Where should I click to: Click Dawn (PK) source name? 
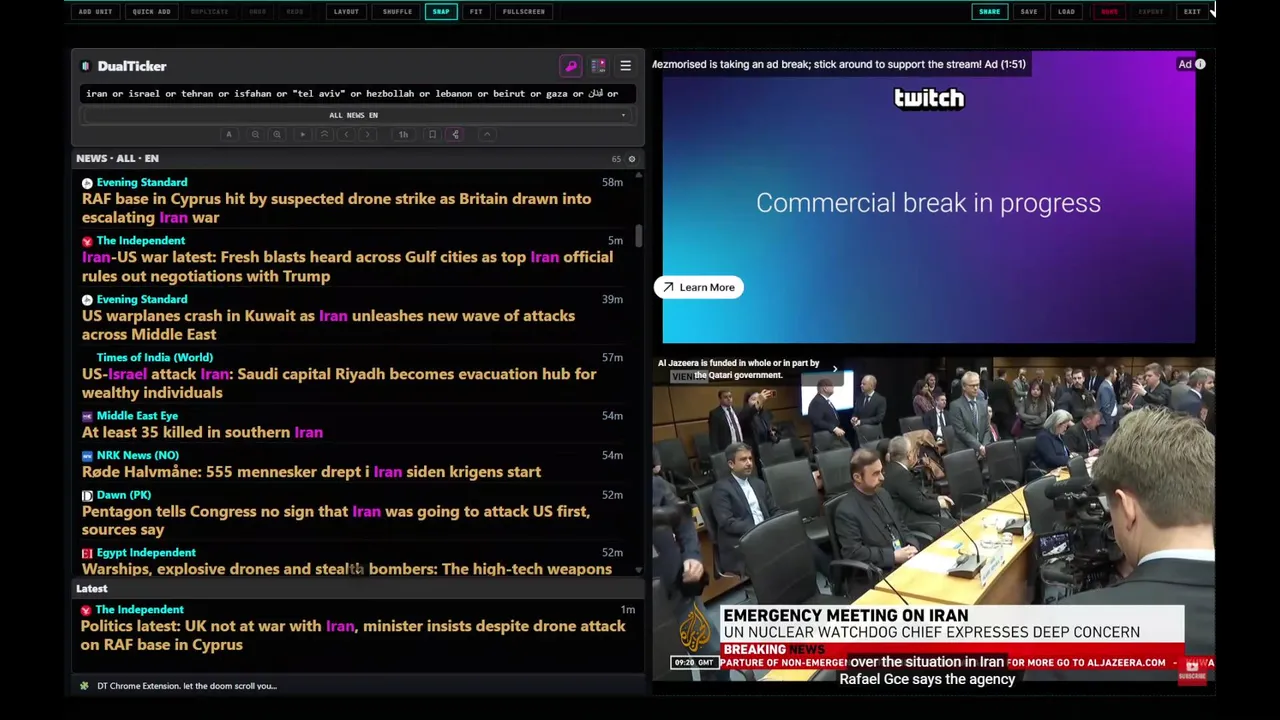click(x=124, y=495)
